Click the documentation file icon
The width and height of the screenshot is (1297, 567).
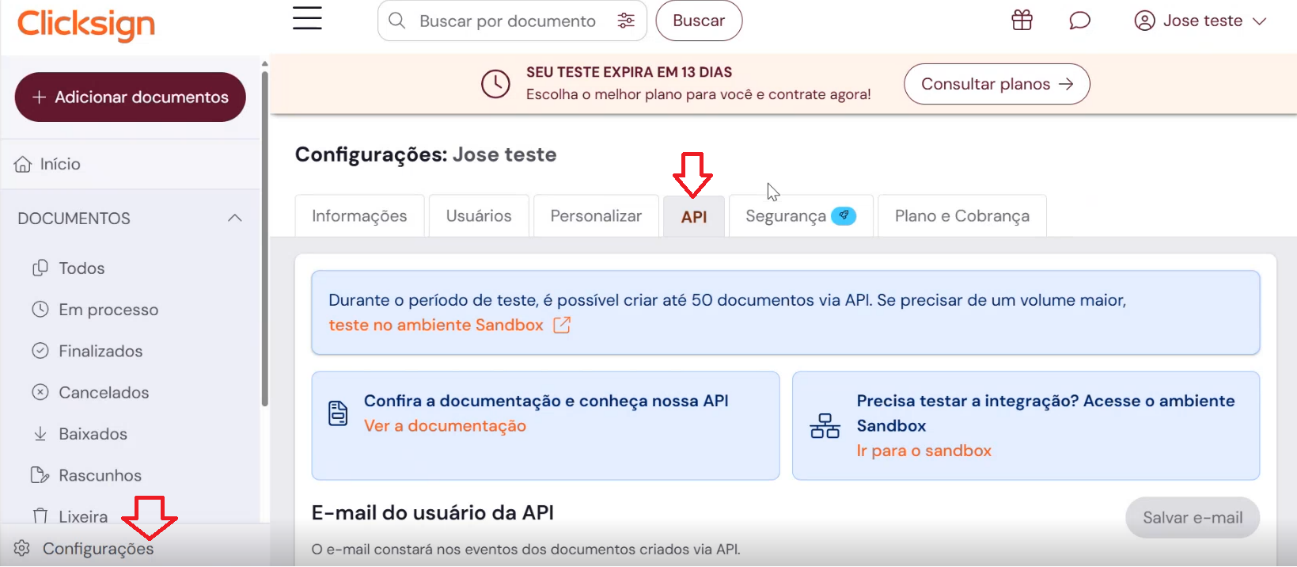coord(338,413)
